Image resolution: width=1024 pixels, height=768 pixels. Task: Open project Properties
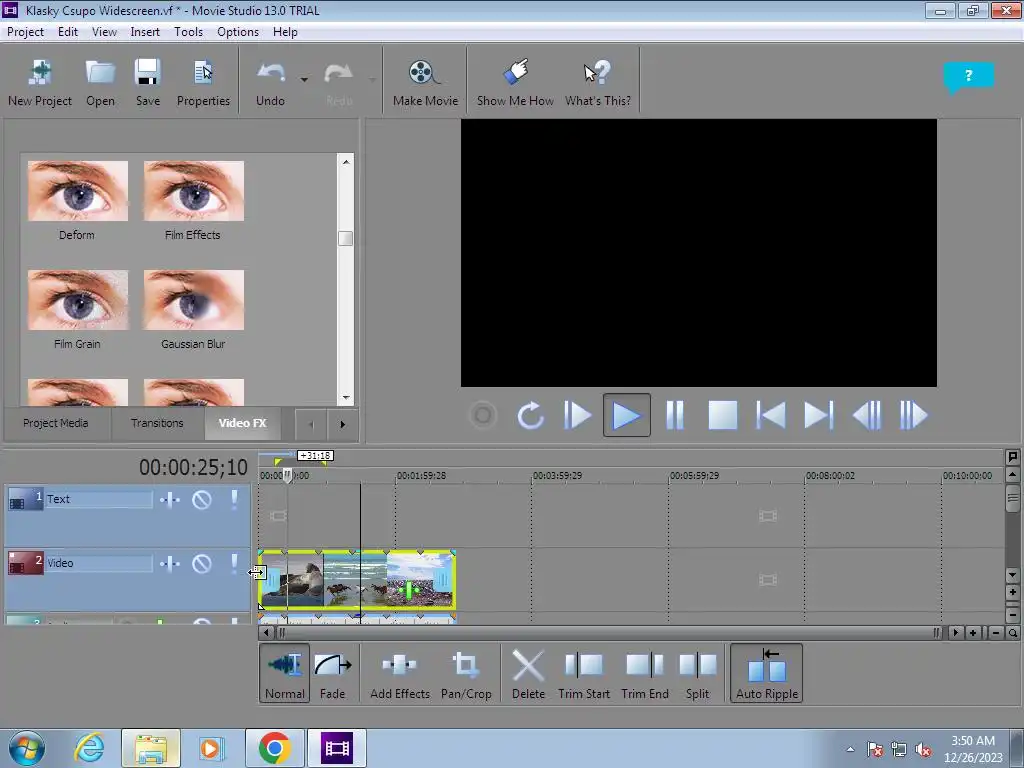[203, 82]
